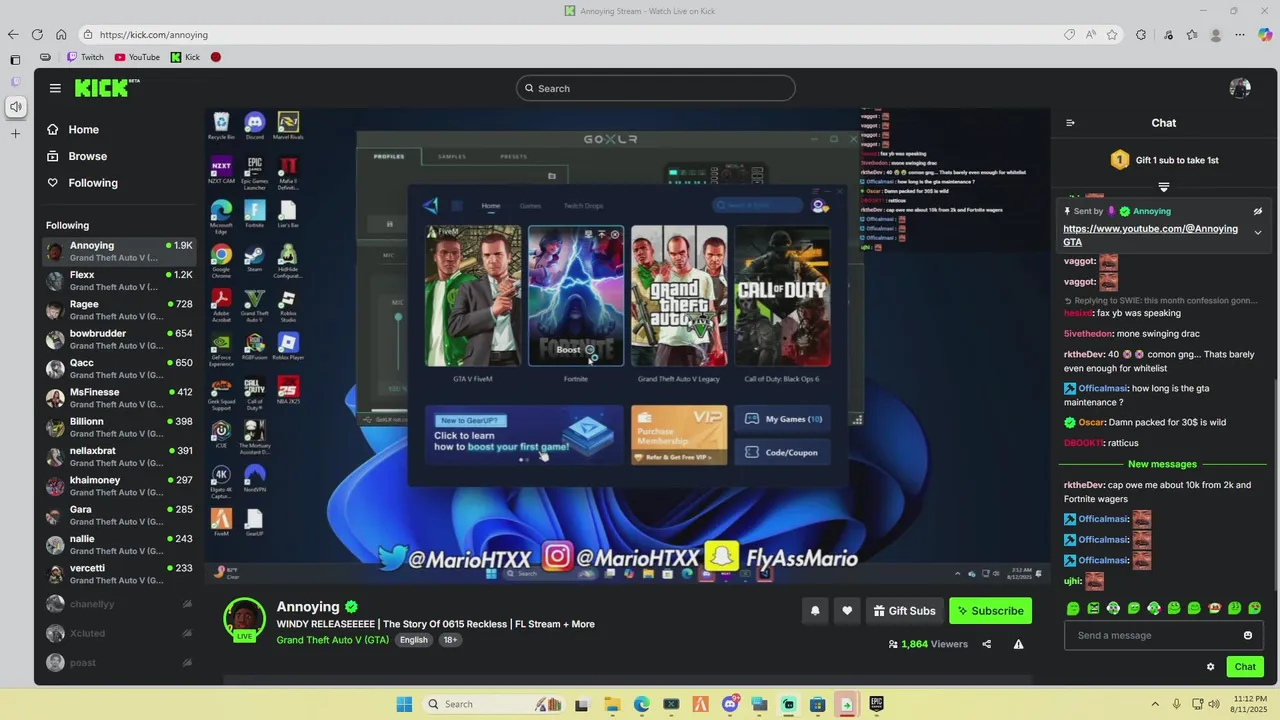This screenshot has width=1280, height=720.
Task: Open the YouTube bookmark
Action: pyautogui.click(x=137, y=57)
